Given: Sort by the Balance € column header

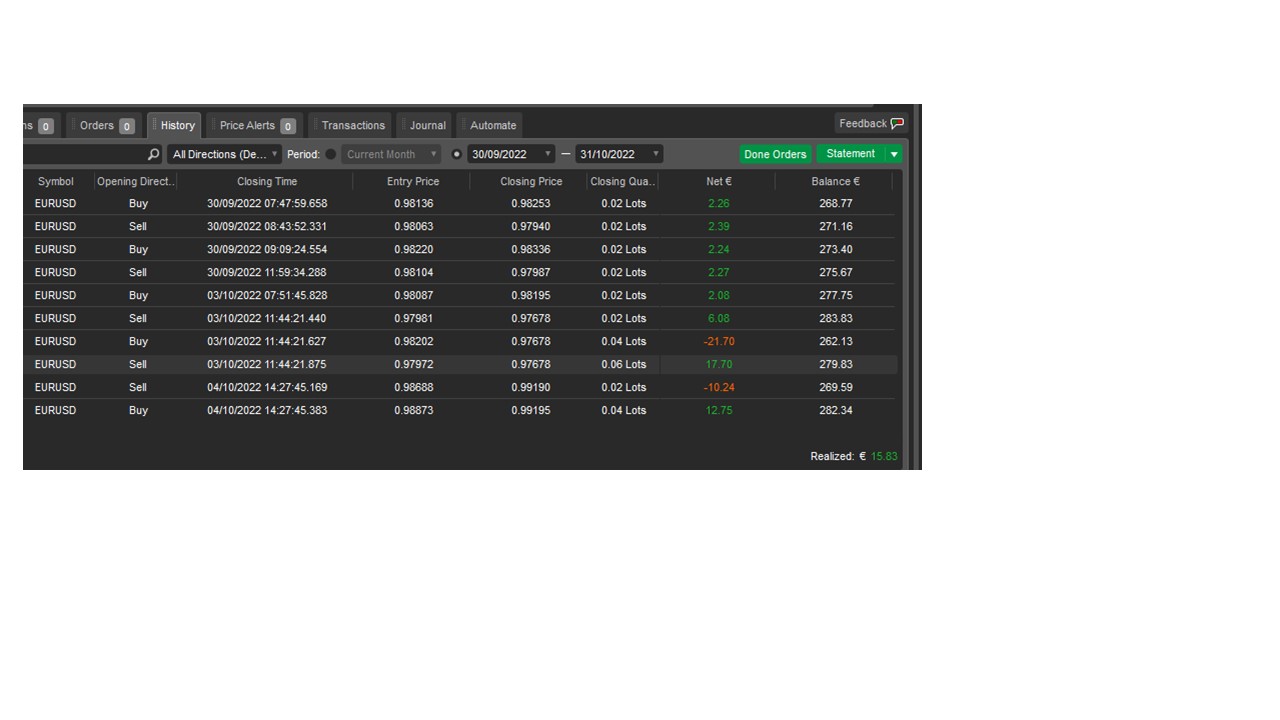Looking at the screenshot, I should (x=835, y=181).
